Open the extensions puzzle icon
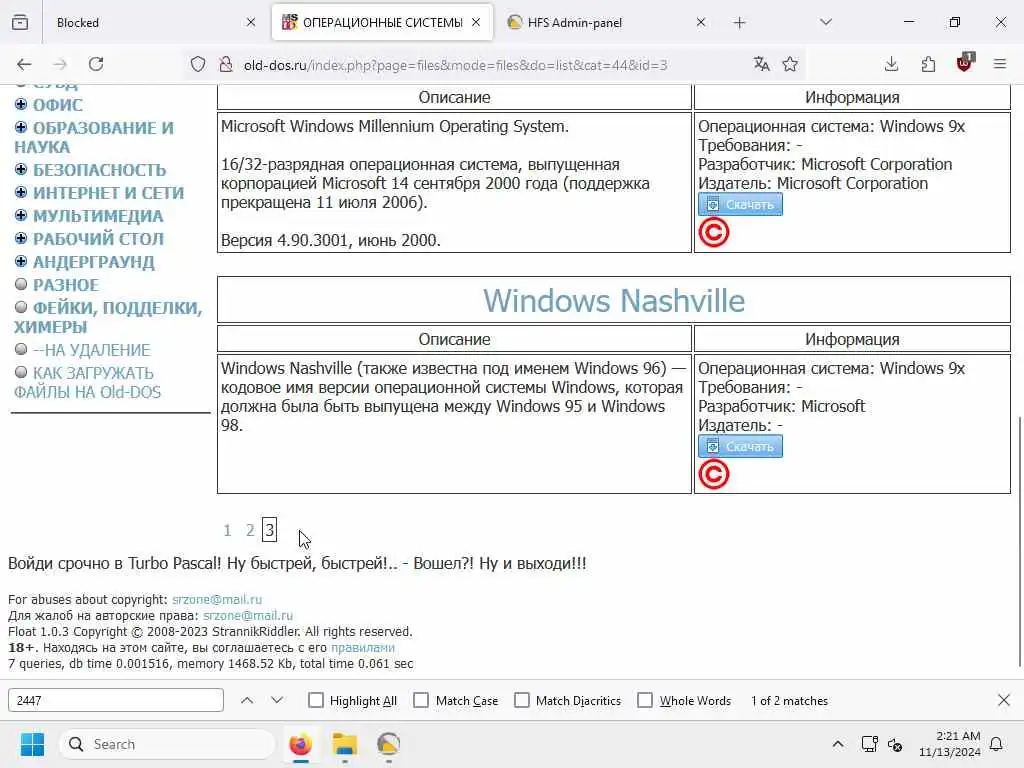Screen dimensions: 1024x768 pyautogui.click(x=928, y=64)
